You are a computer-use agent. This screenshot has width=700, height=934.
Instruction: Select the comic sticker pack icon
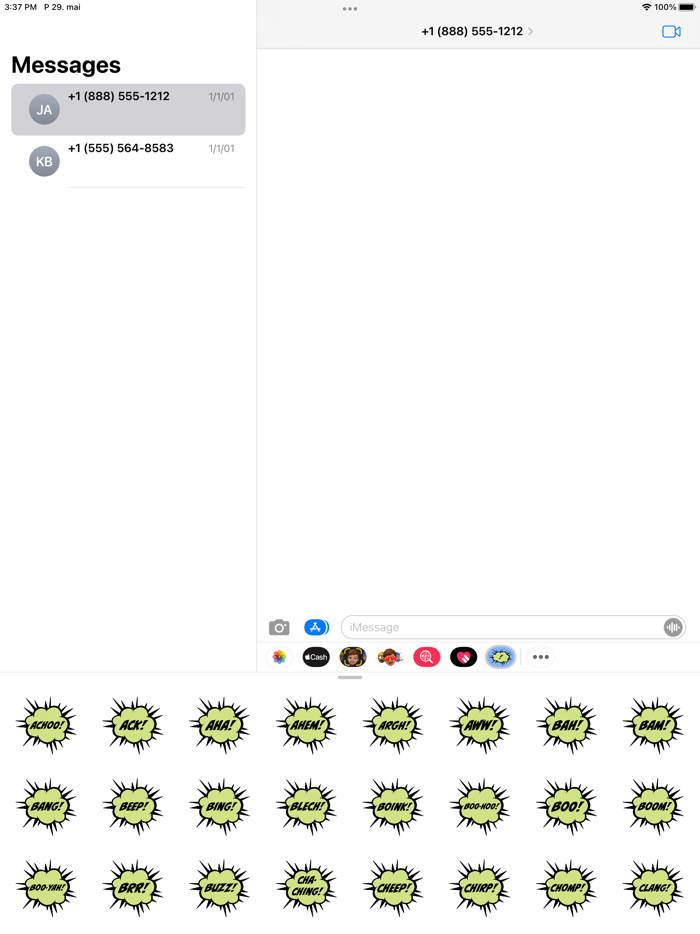500,657
